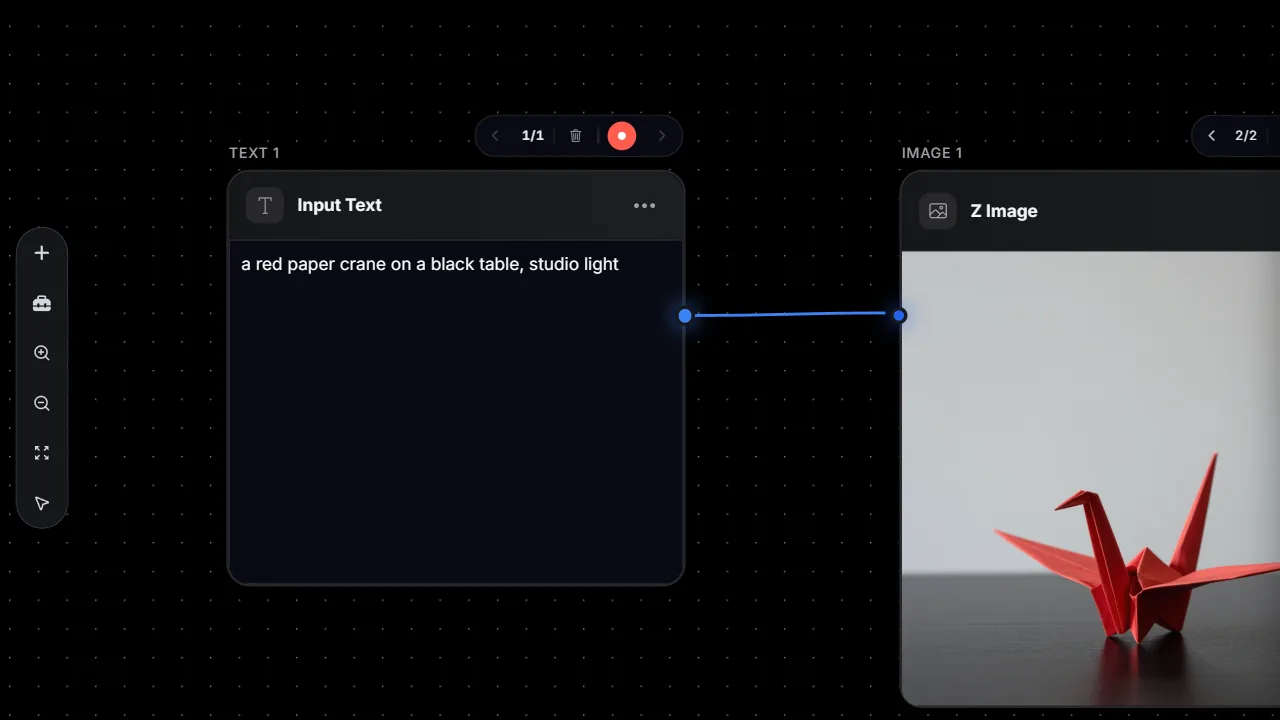Click the red record button above Text 1

(x=622, y=136)
